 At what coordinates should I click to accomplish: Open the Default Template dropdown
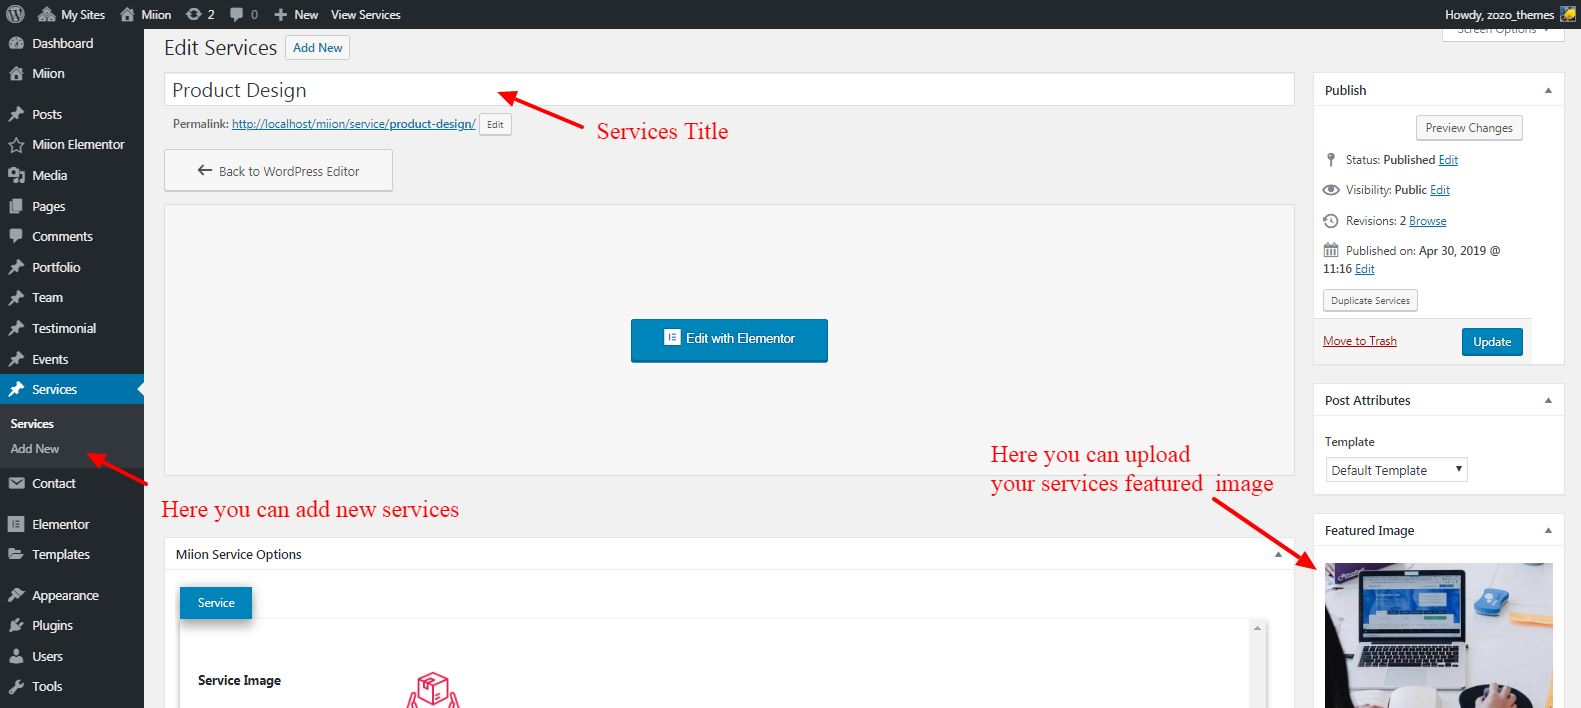(1396, 470)
